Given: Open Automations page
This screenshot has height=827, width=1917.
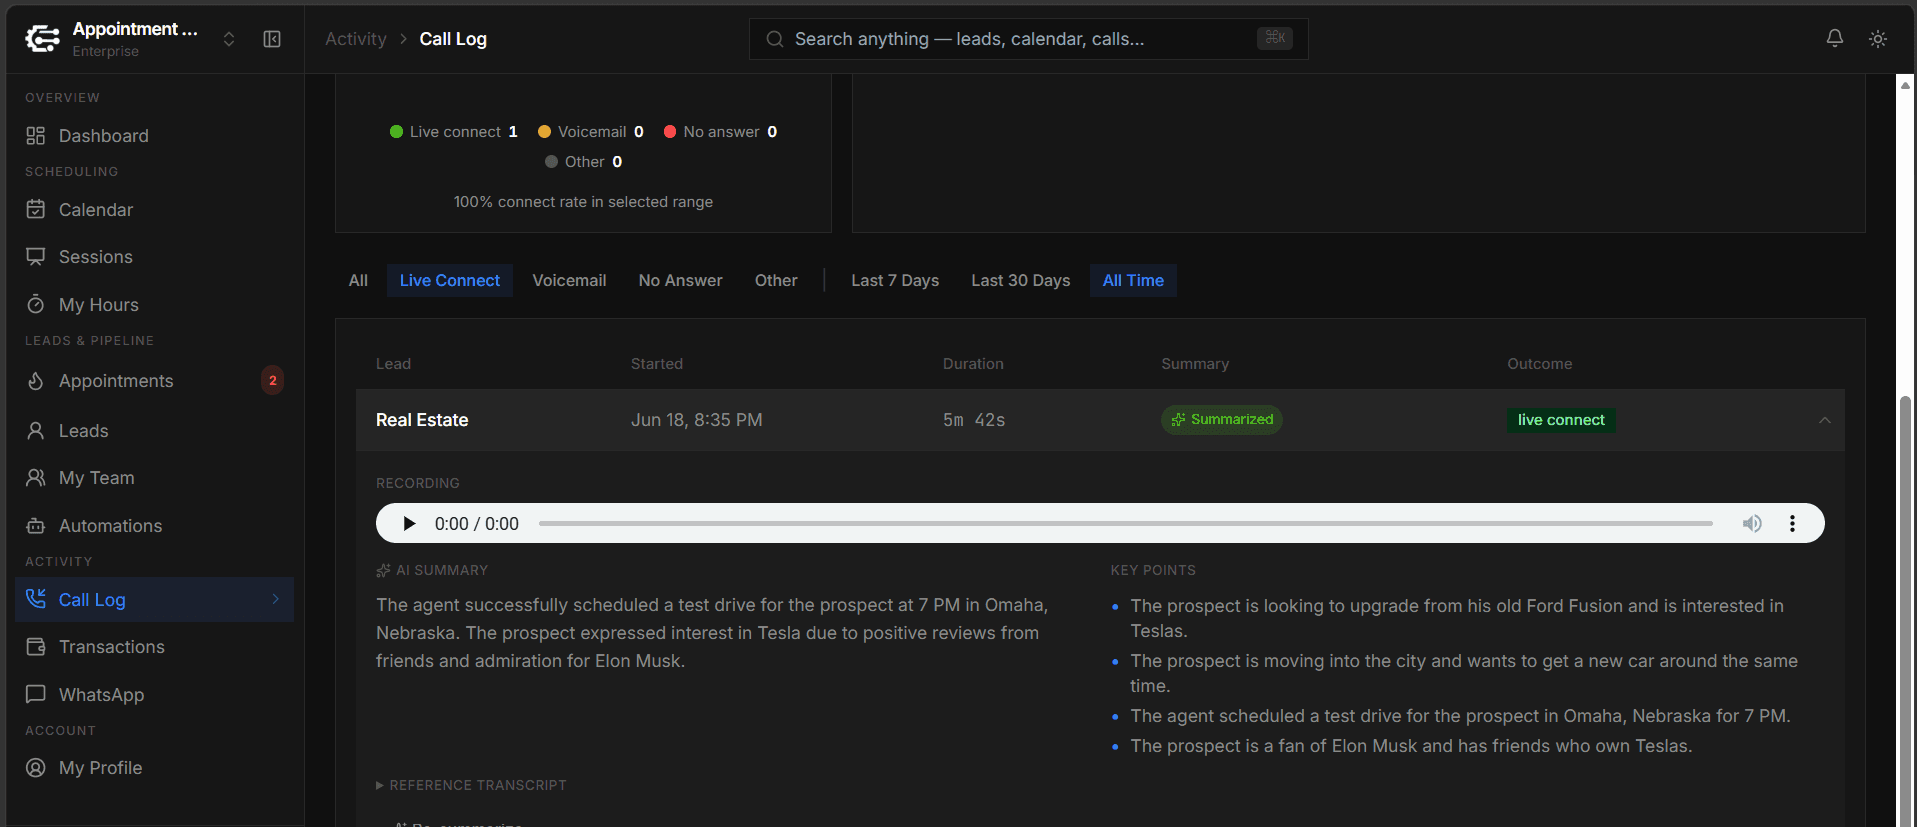Looking at the screenshot, I should (x=154, y=526).
